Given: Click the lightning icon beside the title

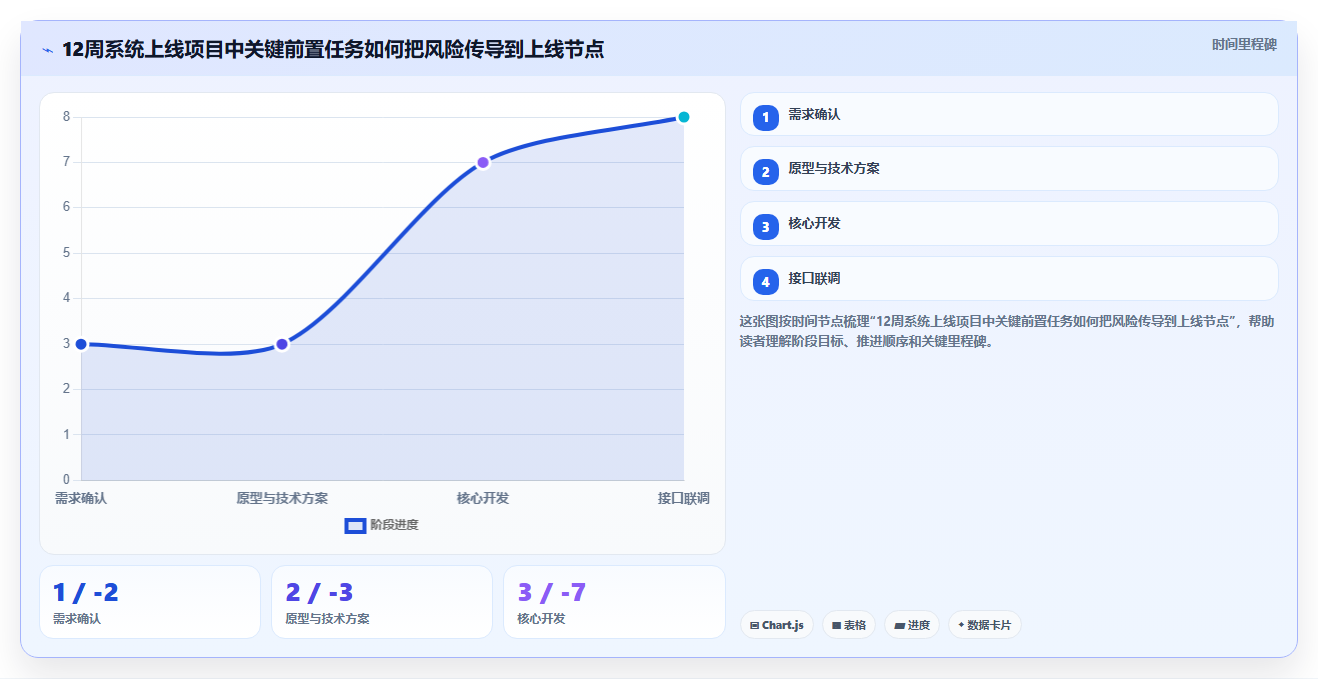Looking at the screenshot, I should click(x=47, y=50).
